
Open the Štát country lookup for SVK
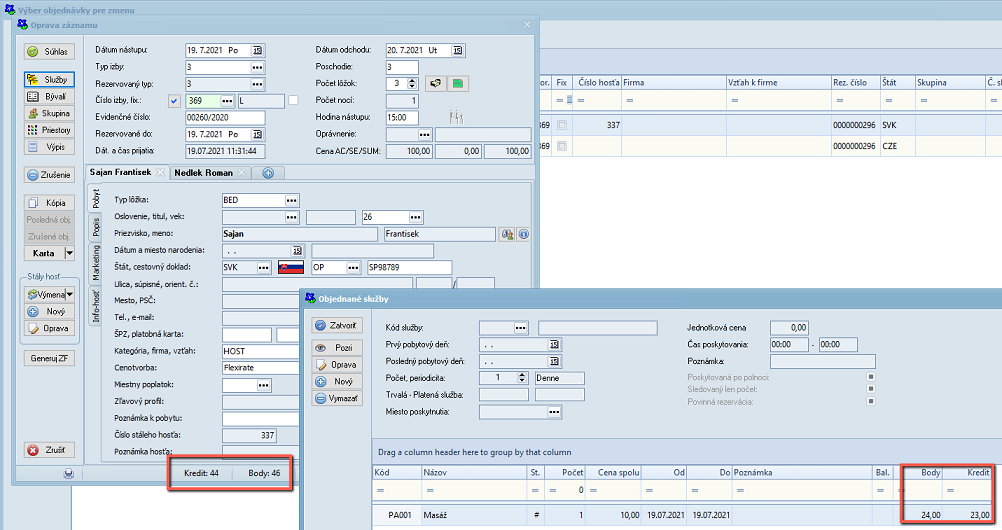pyautogui.click(x=263, y=268)
